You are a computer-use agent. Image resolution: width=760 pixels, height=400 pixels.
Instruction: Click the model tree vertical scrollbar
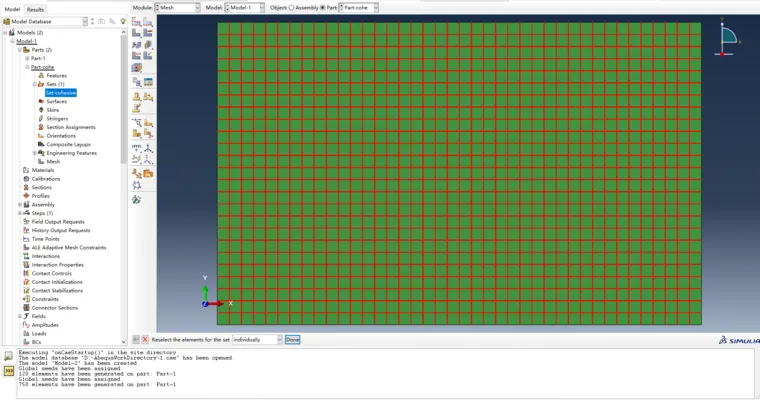pyautogui.click(x=123, y=99)
